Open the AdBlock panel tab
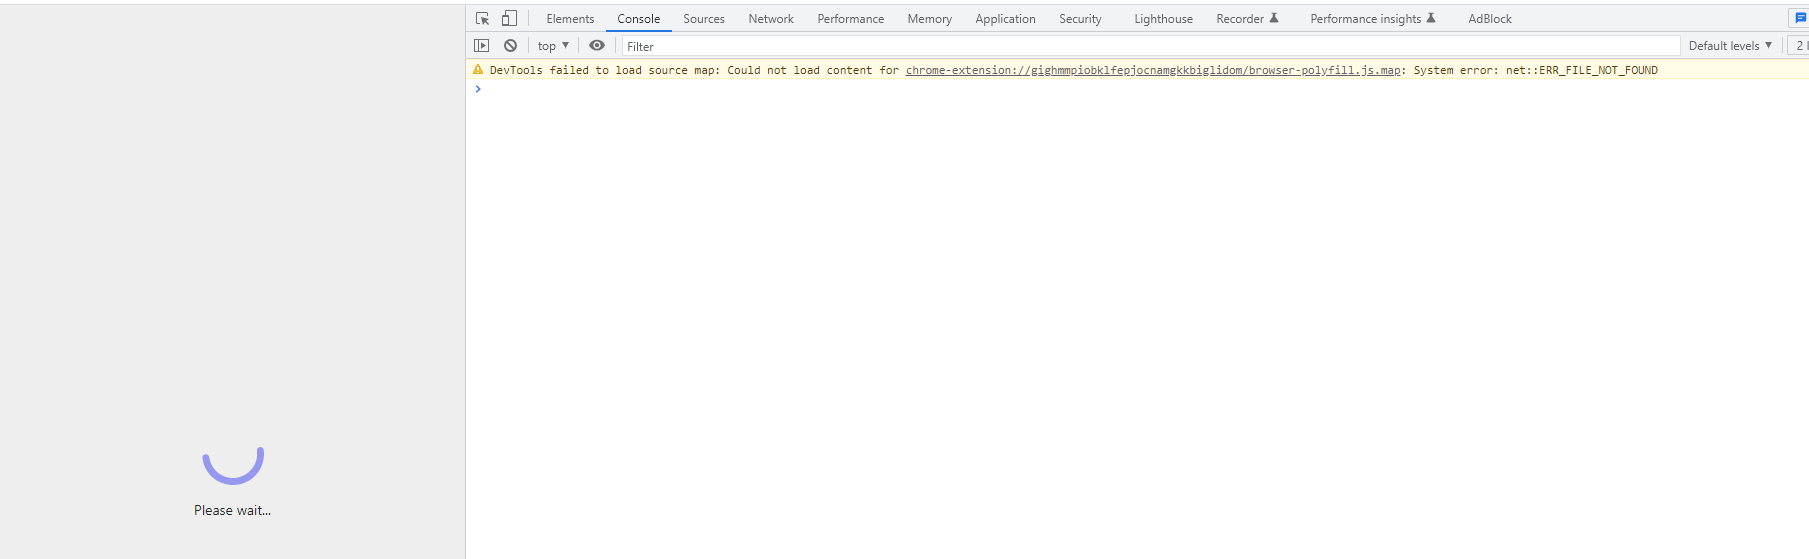This screenshot has width=1809, height=559. click(1490, 19)
